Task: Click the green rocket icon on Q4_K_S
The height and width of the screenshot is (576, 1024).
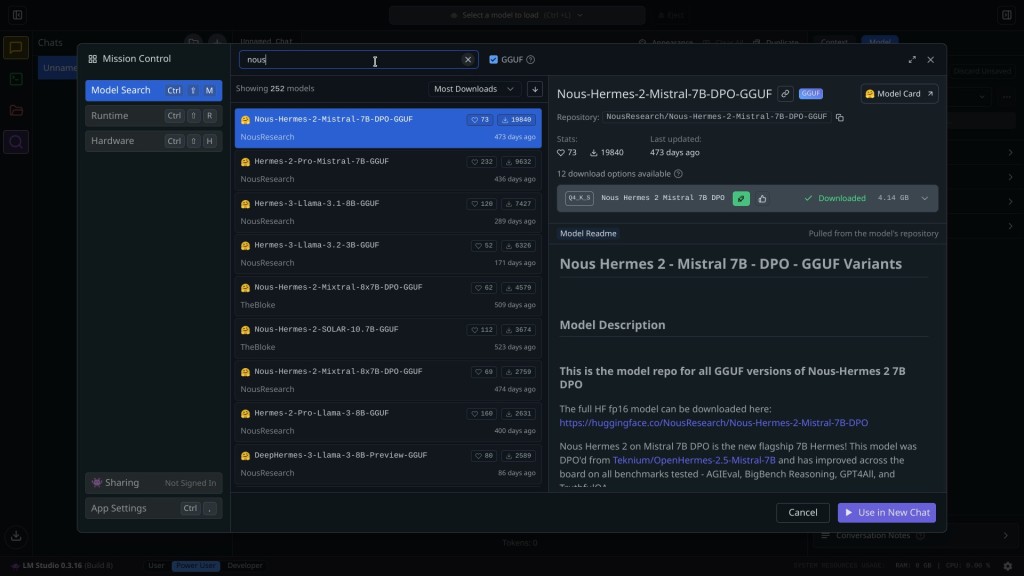Action: pos(741,199)
